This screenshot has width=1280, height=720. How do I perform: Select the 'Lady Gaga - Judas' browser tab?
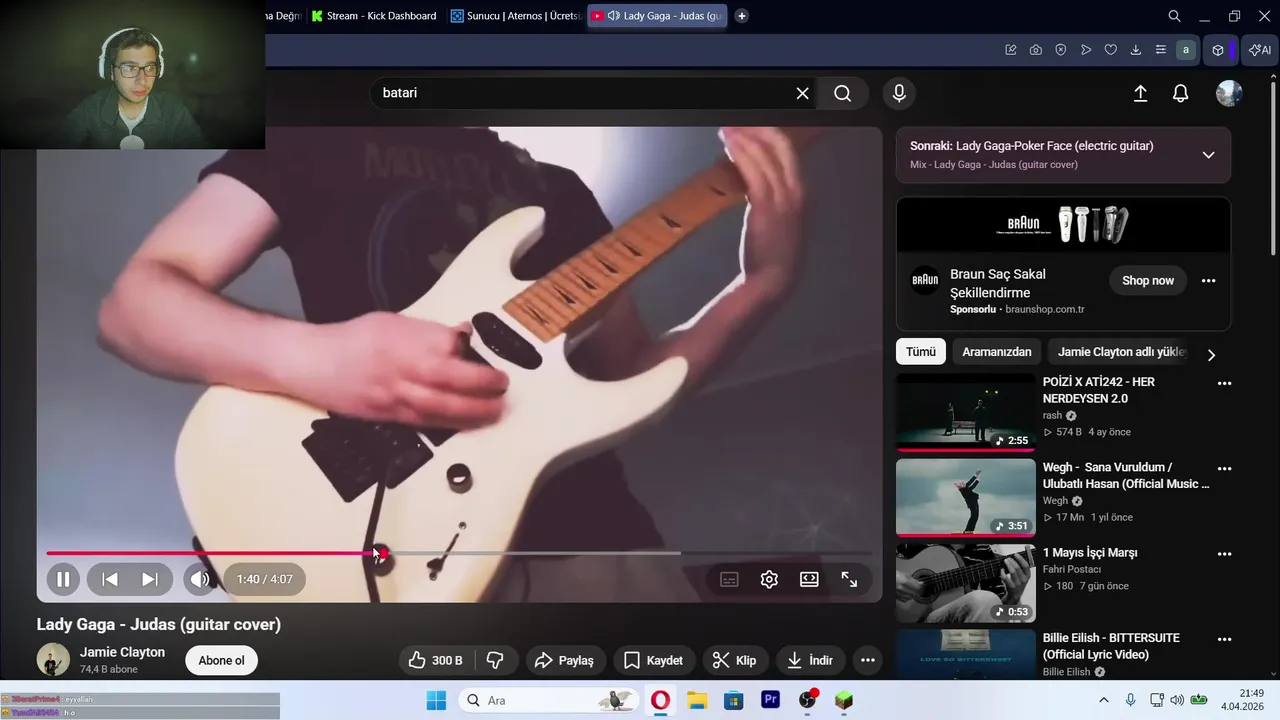(657, 16)
